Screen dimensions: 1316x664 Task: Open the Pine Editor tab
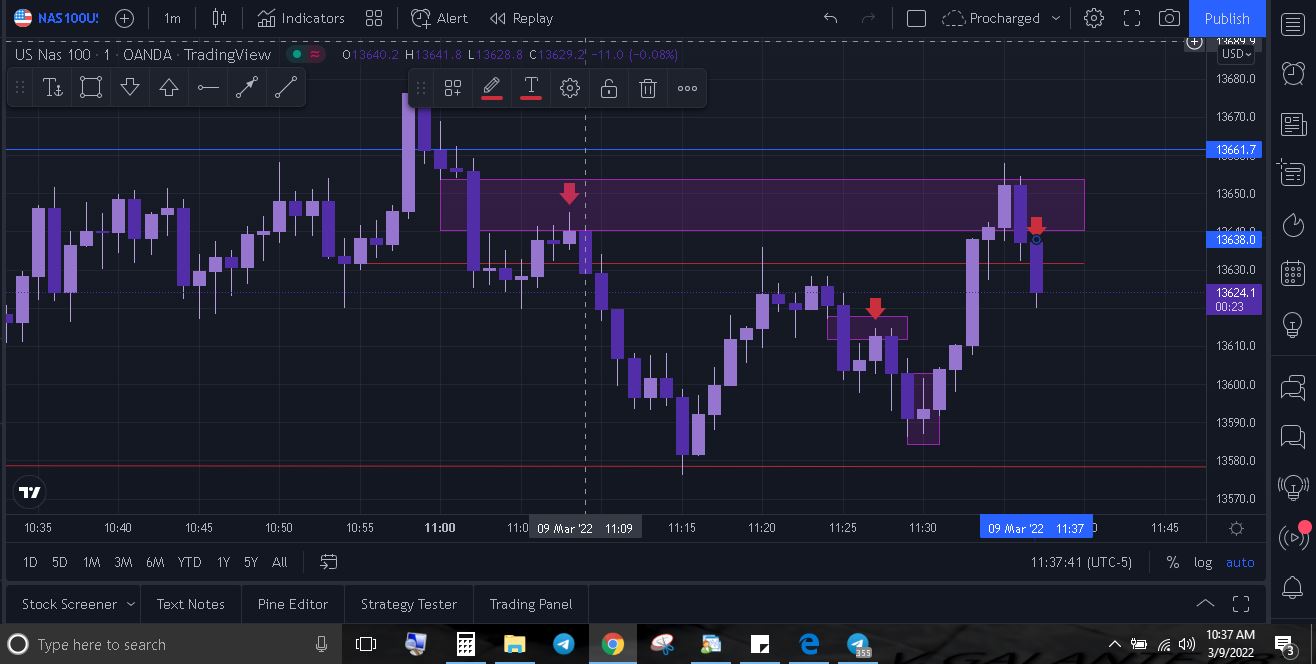click(x=293, y=604)
